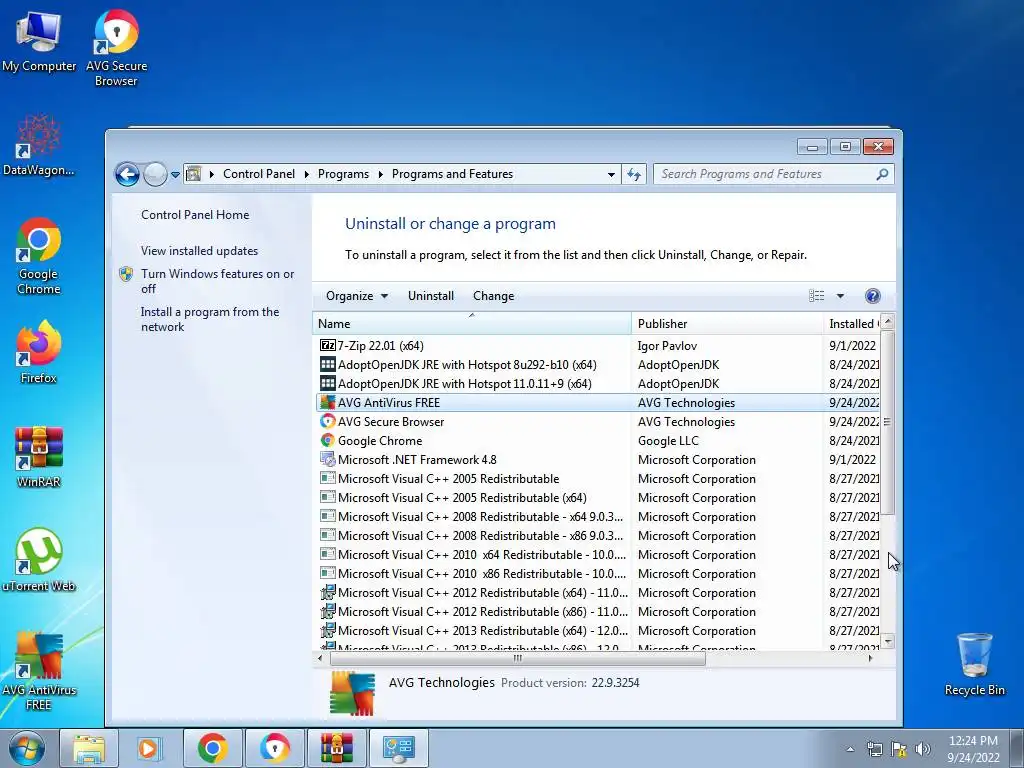Select Visual C++ 2005 Redistributable (x64) row

(598, 497)
